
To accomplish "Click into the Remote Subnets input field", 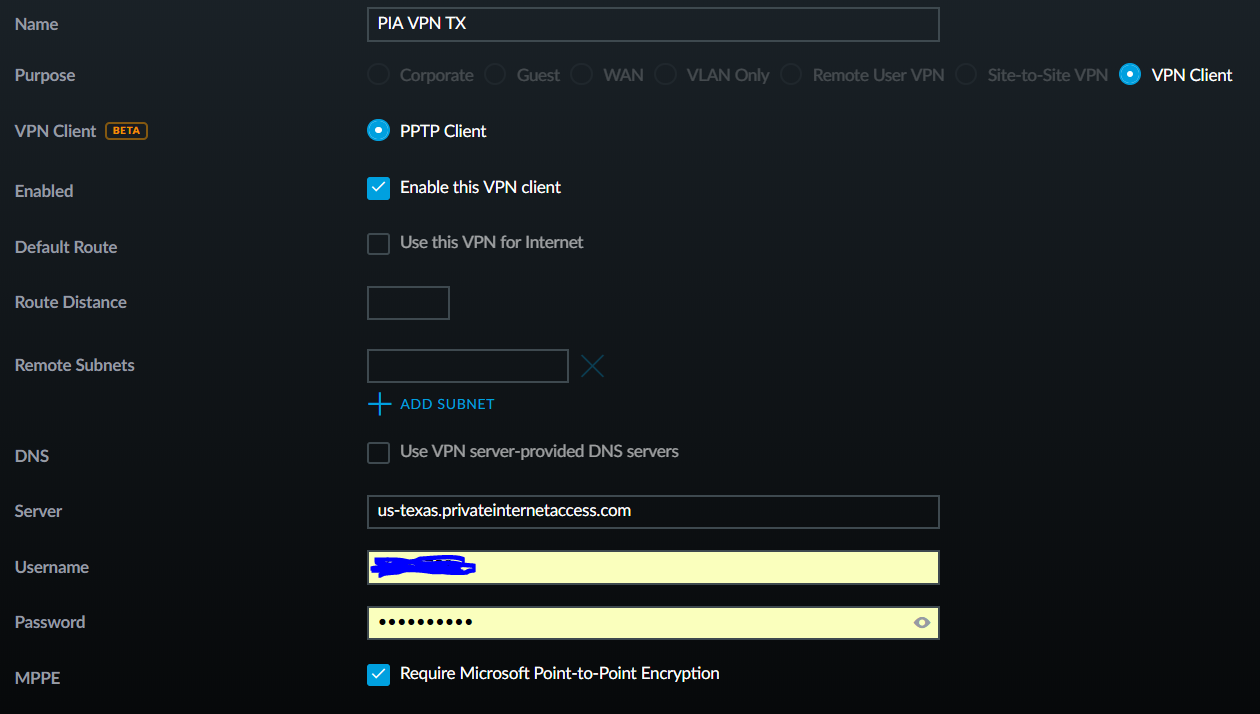I will pyautogui.click(x=467, y=366).
